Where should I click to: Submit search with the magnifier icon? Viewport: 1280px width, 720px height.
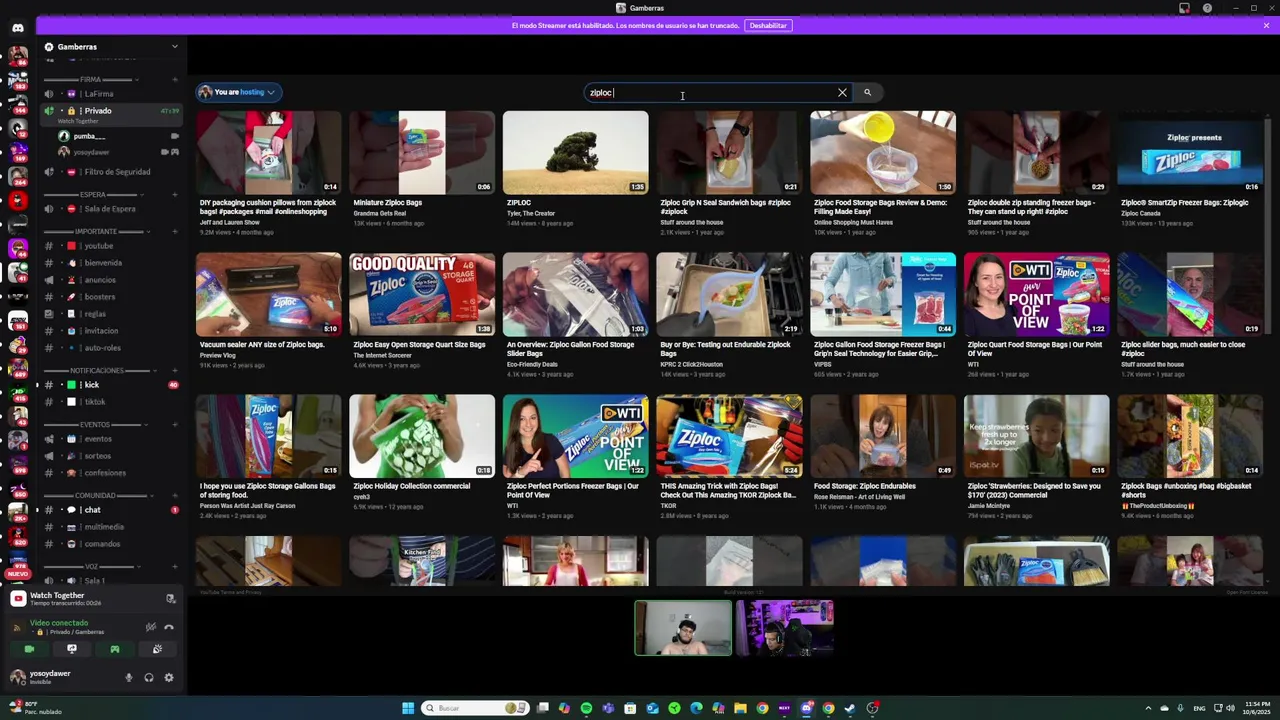pyautogui.click(x=867, y=92)
